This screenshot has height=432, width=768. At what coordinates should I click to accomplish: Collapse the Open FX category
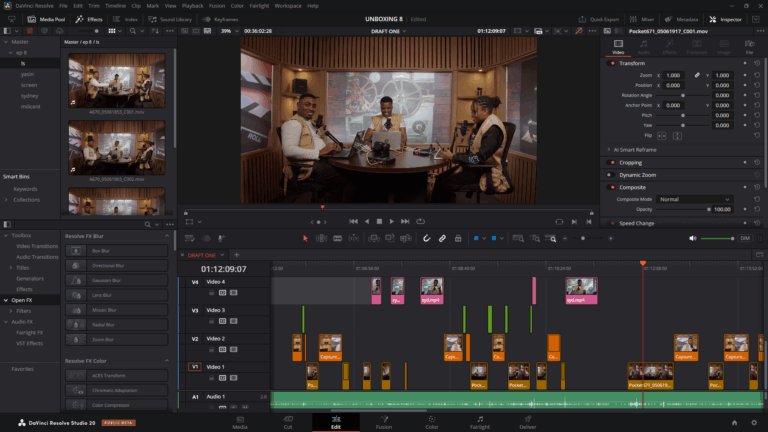[x=6, y=300]
